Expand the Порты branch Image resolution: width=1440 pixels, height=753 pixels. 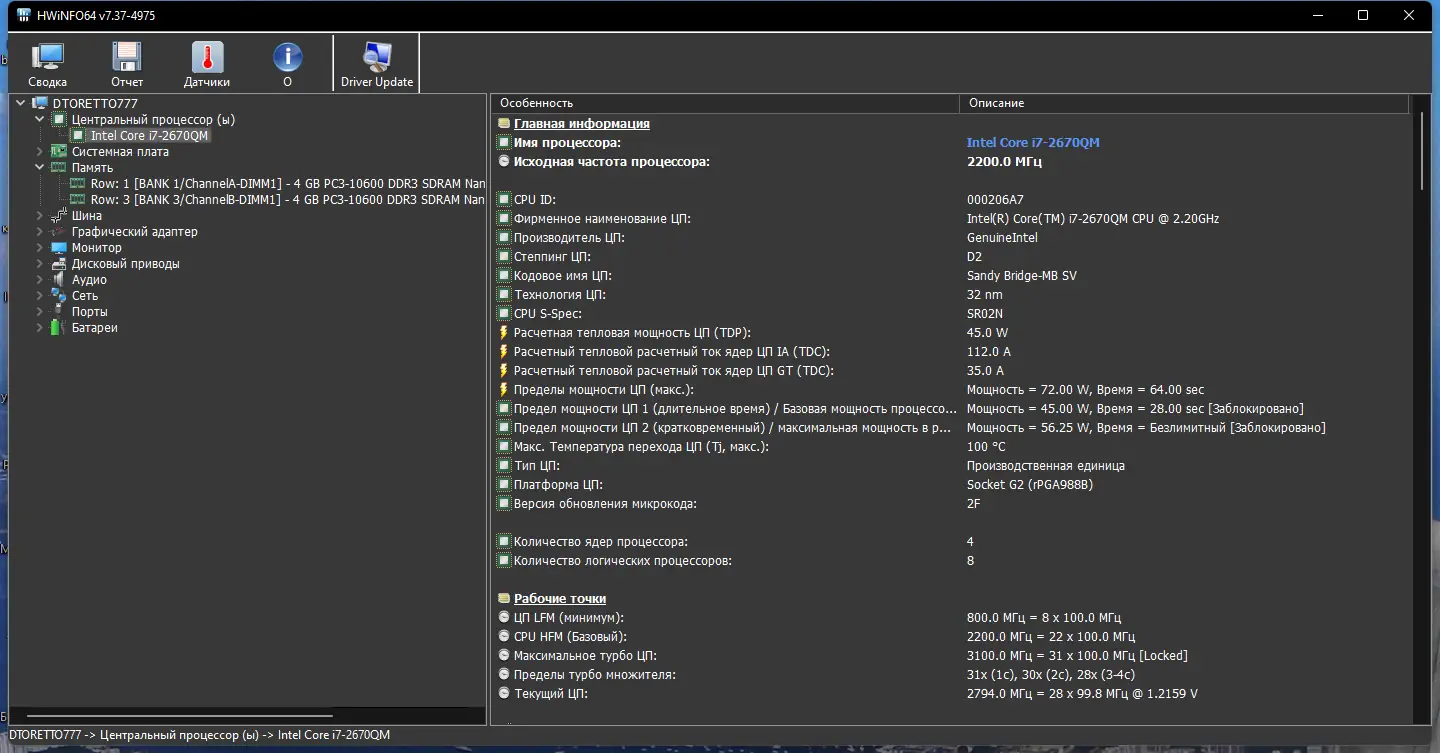coord(40,311)
